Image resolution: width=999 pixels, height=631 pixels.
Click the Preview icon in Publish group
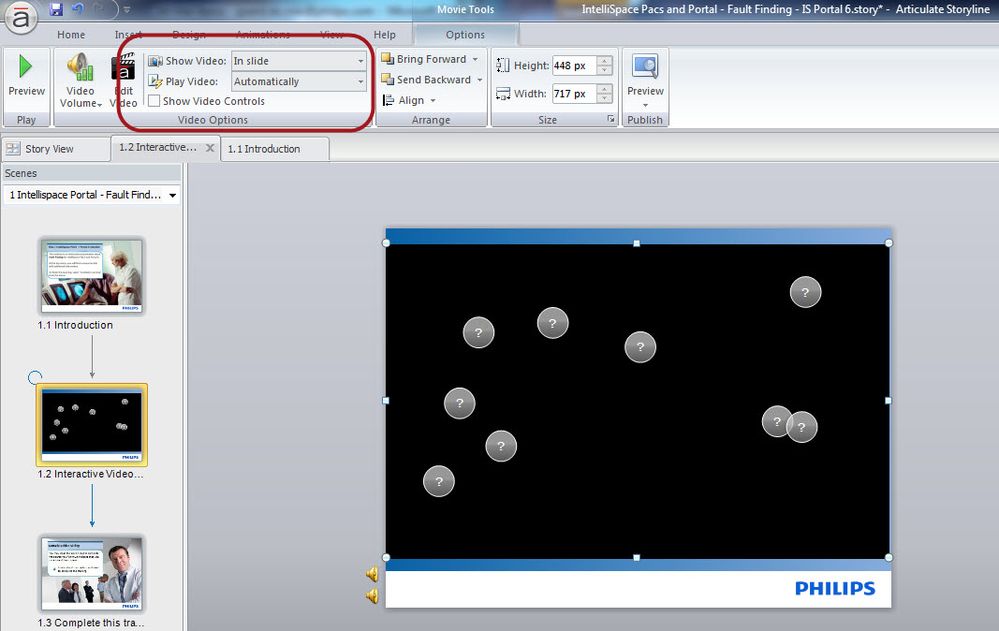click(x=645, y=67)
